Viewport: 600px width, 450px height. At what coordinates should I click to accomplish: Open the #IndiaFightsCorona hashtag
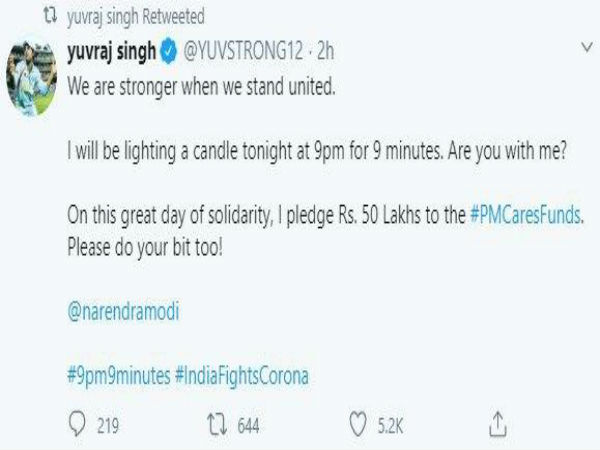(242, 376)
